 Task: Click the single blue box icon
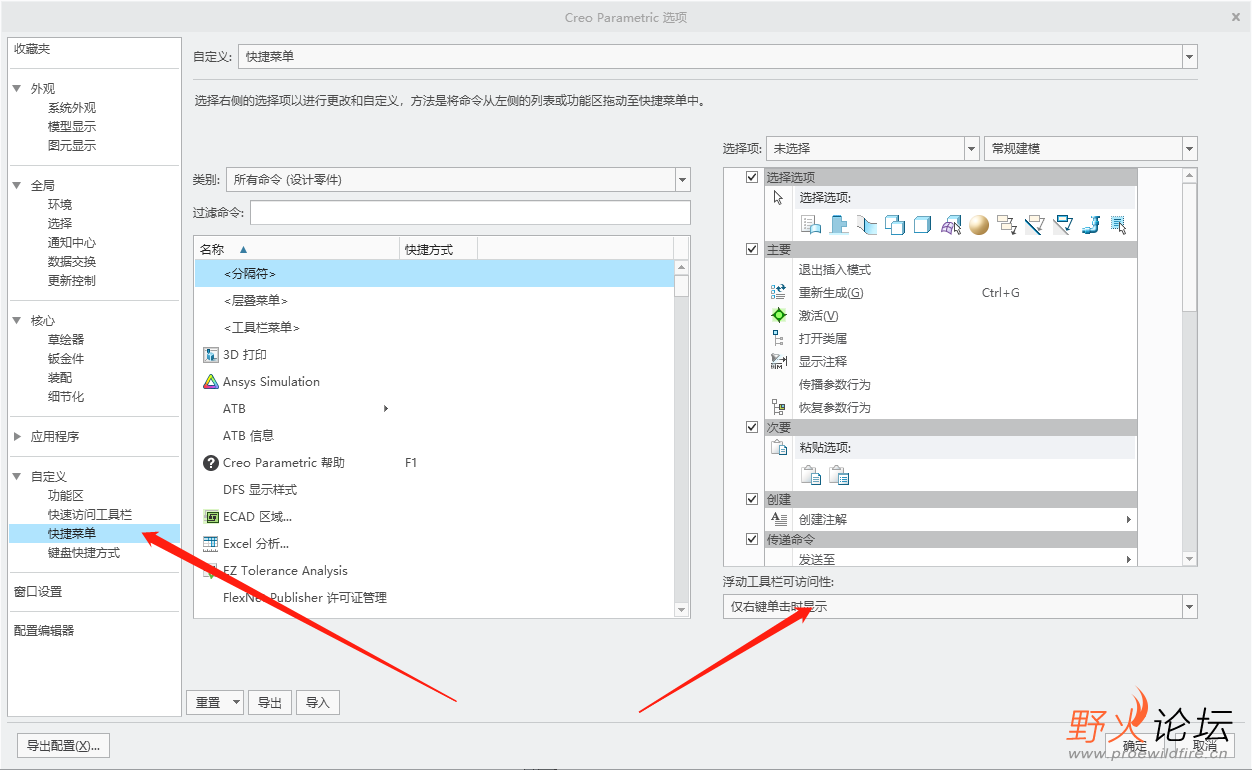(x=923, y=225)
